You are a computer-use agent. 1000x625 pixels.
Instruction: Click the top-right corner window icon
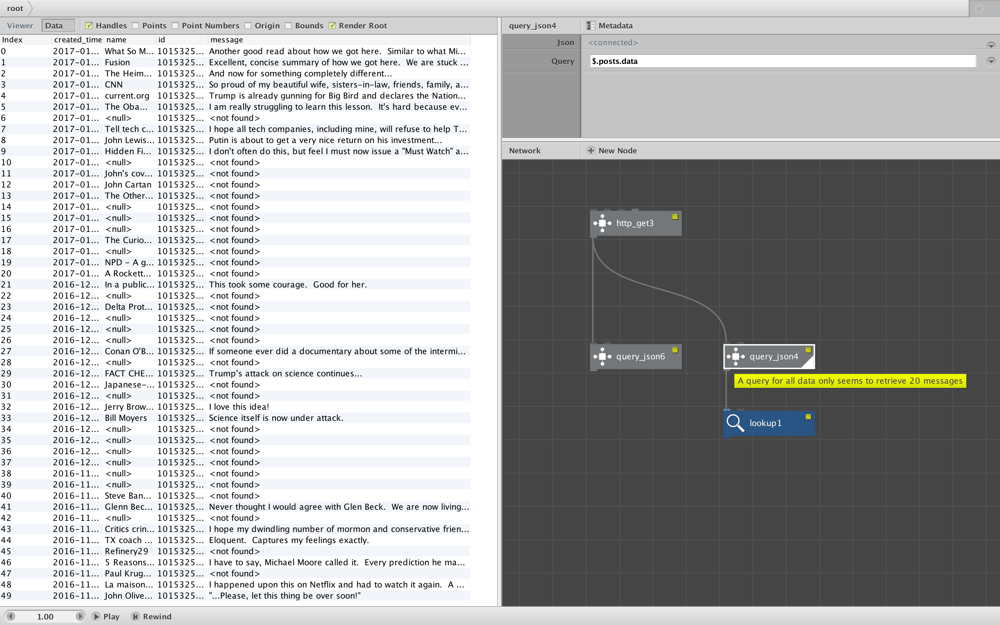coord(980,8)
